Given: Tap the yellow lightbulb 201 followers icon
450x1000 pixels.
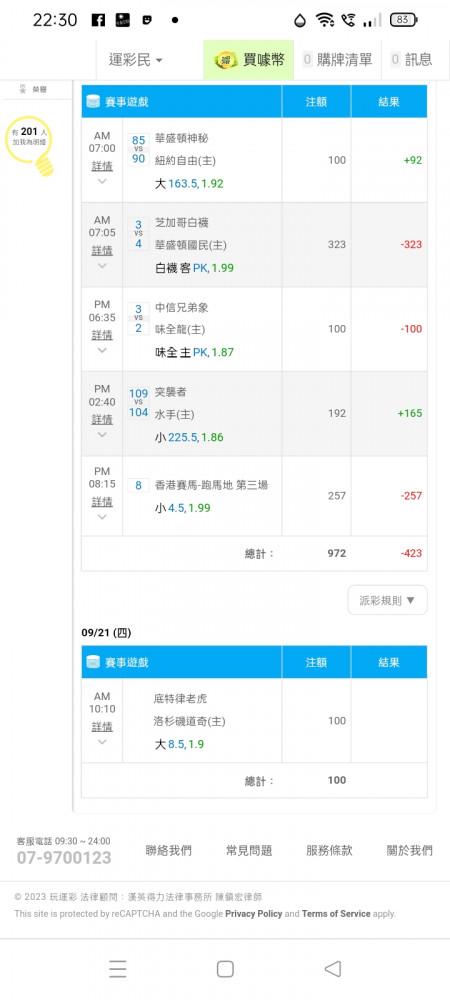Looking at the screenshot, I should (30, 143).
